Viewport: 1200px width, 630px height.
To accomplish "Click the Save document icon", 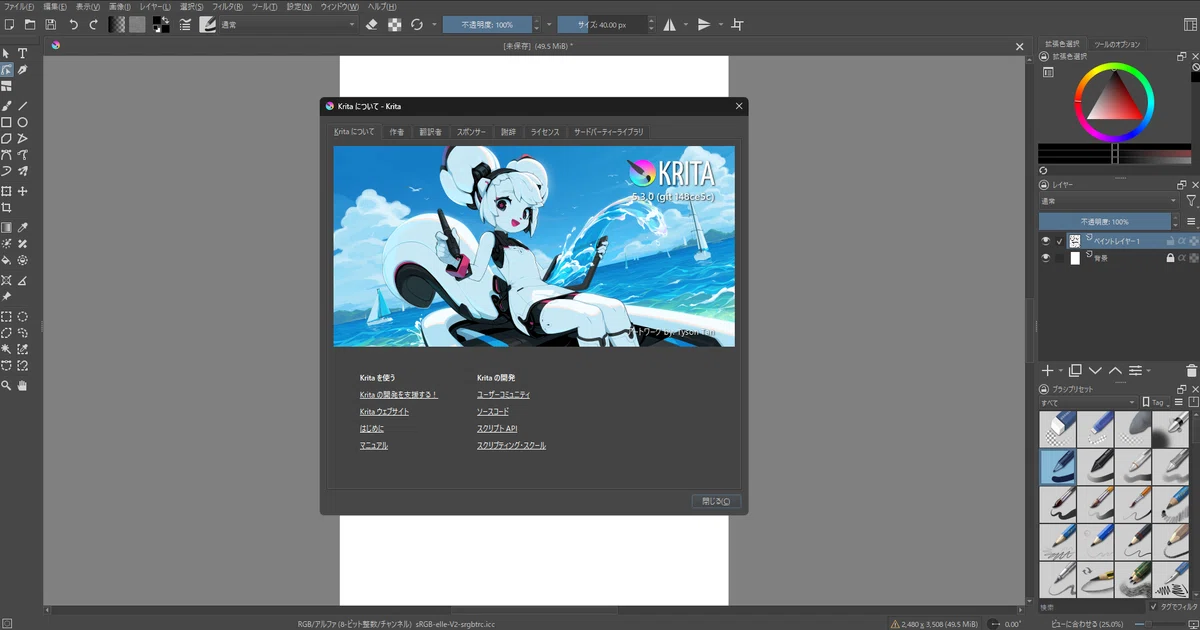I will [x=49, y=24].
